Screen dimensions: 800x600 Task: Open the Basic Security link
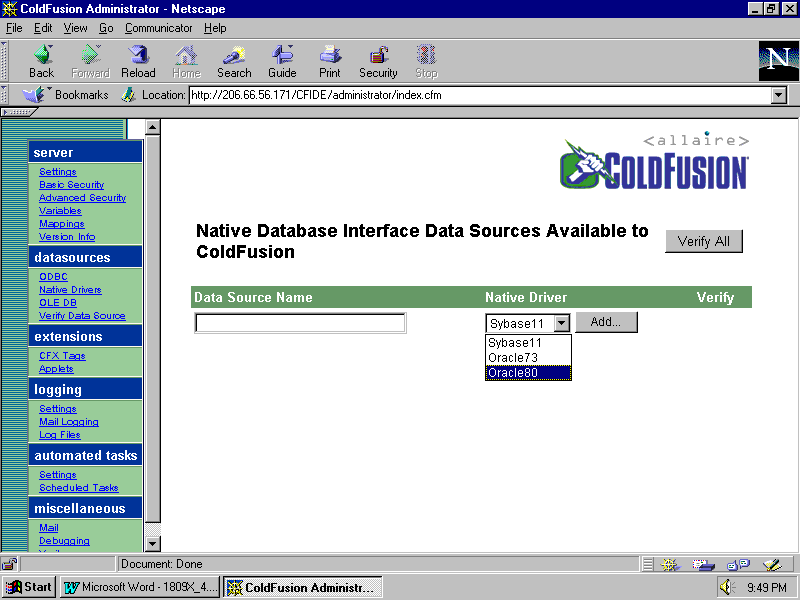tap(71, 185)
